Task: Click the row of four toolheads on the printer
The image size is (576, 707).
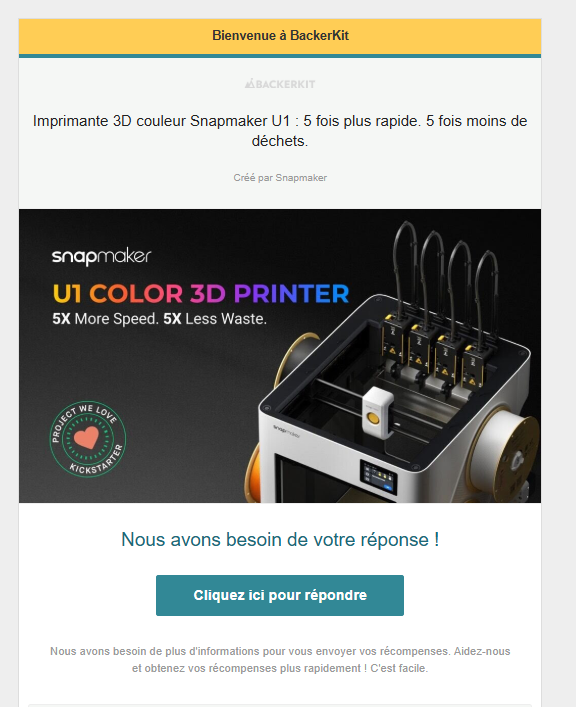Action: (x=434, y=352)
